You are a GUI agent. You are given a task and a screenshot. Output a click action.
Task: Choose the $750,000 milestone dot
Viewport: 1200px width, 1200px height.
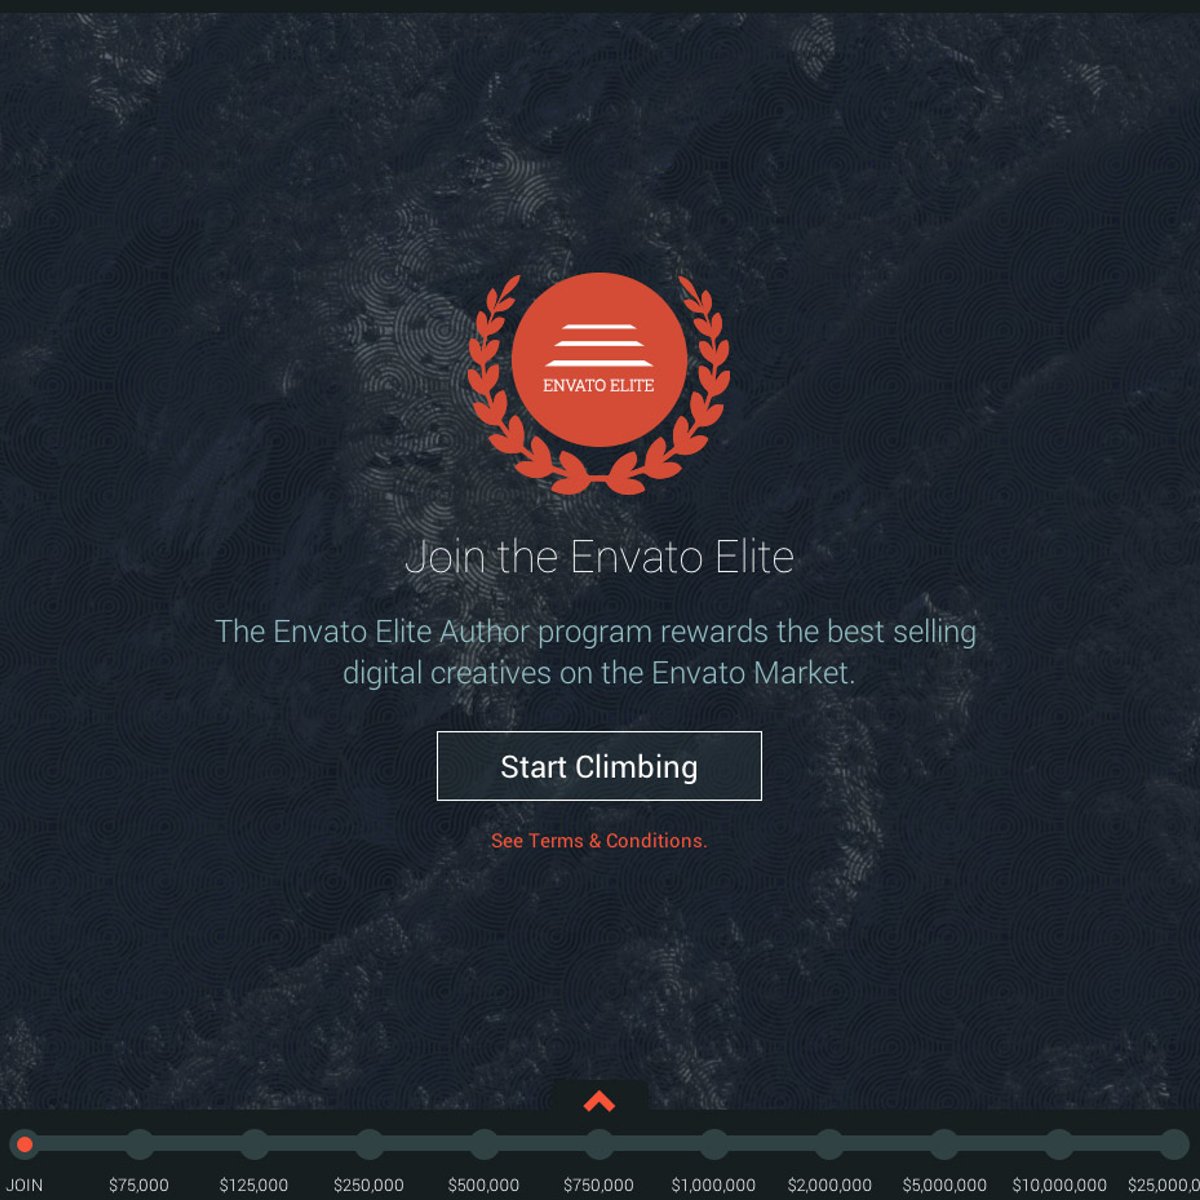[x=599, y=1144]
